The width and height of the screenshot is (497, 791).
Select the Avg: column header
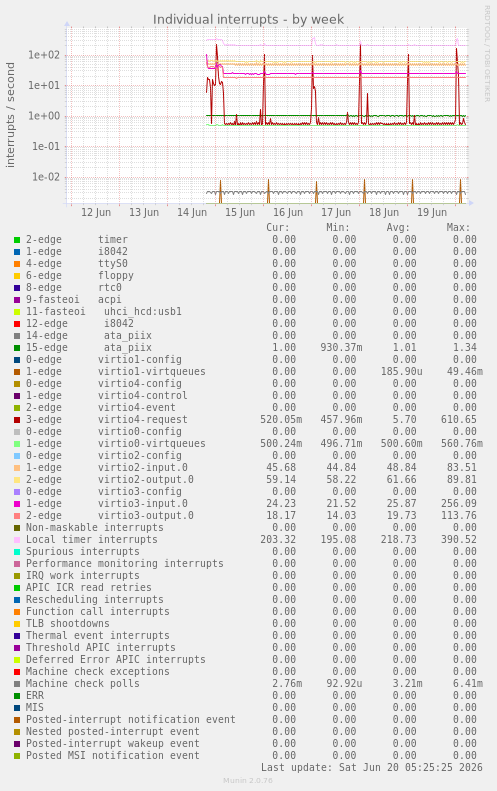click(x=398, y=228)
